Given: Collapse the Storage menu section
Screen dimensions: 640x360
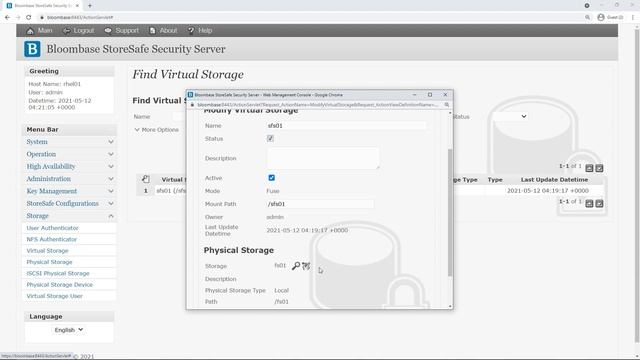Looking at the screenshot, I should click(69, 216).
